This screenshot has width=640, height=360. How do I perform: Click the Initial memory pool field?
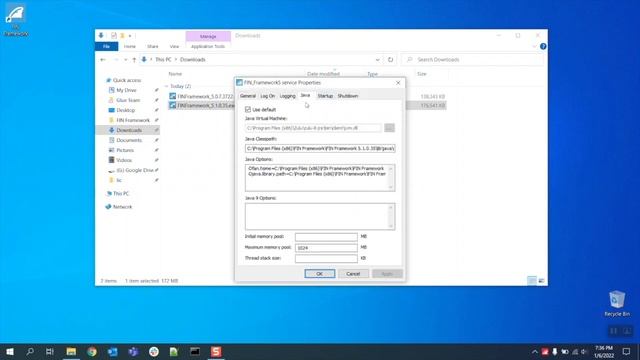point(326,237)
